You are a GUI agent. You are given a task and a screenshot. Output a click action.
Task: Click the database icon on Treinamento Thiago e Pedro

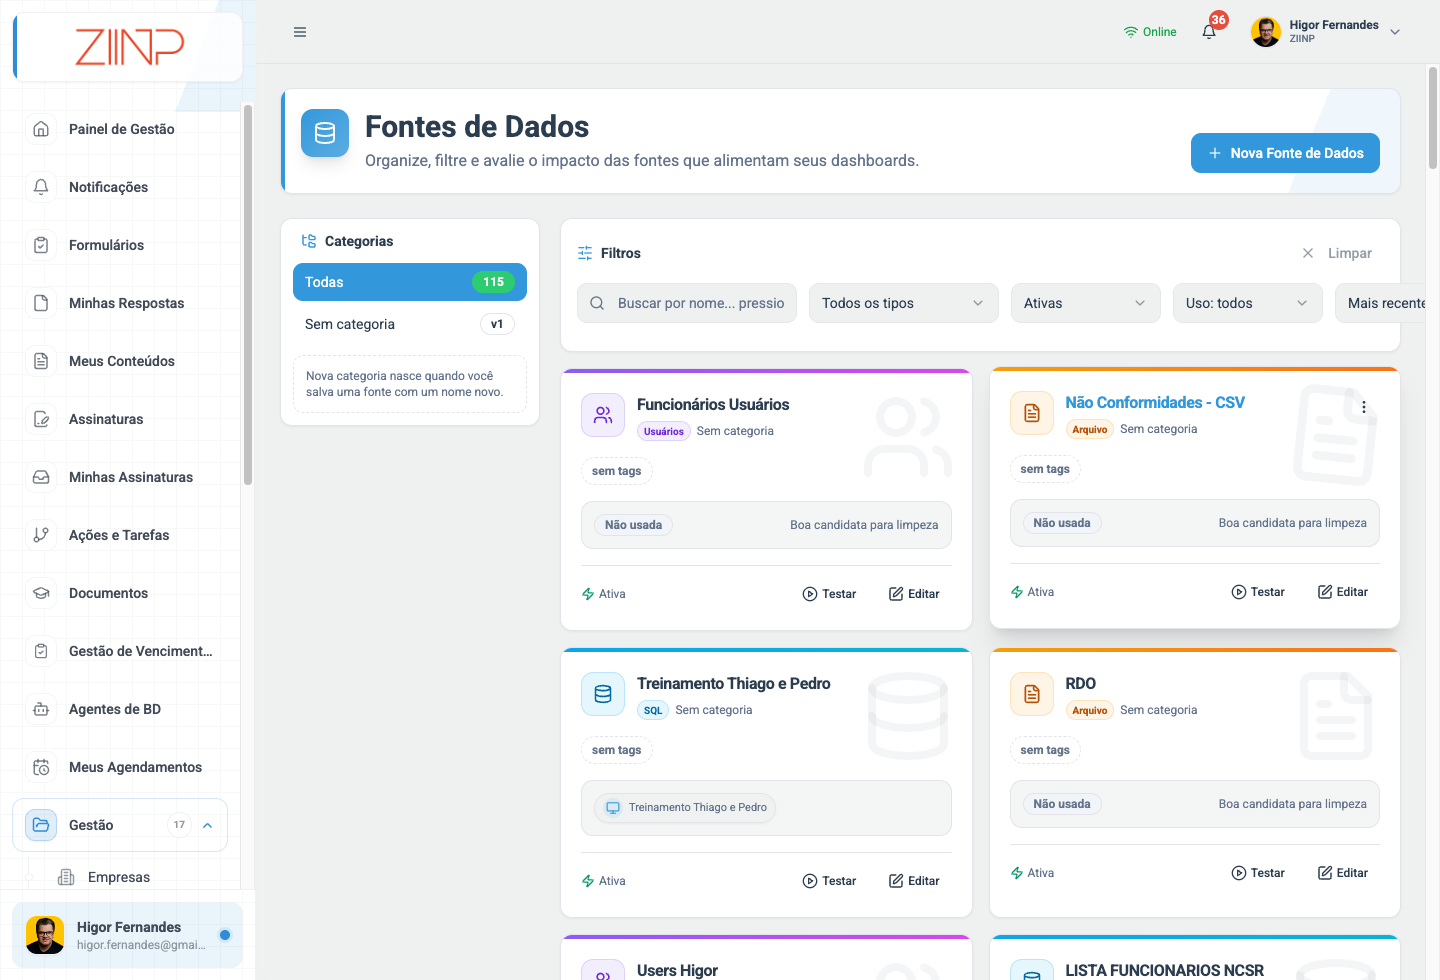tap(603, 694)
